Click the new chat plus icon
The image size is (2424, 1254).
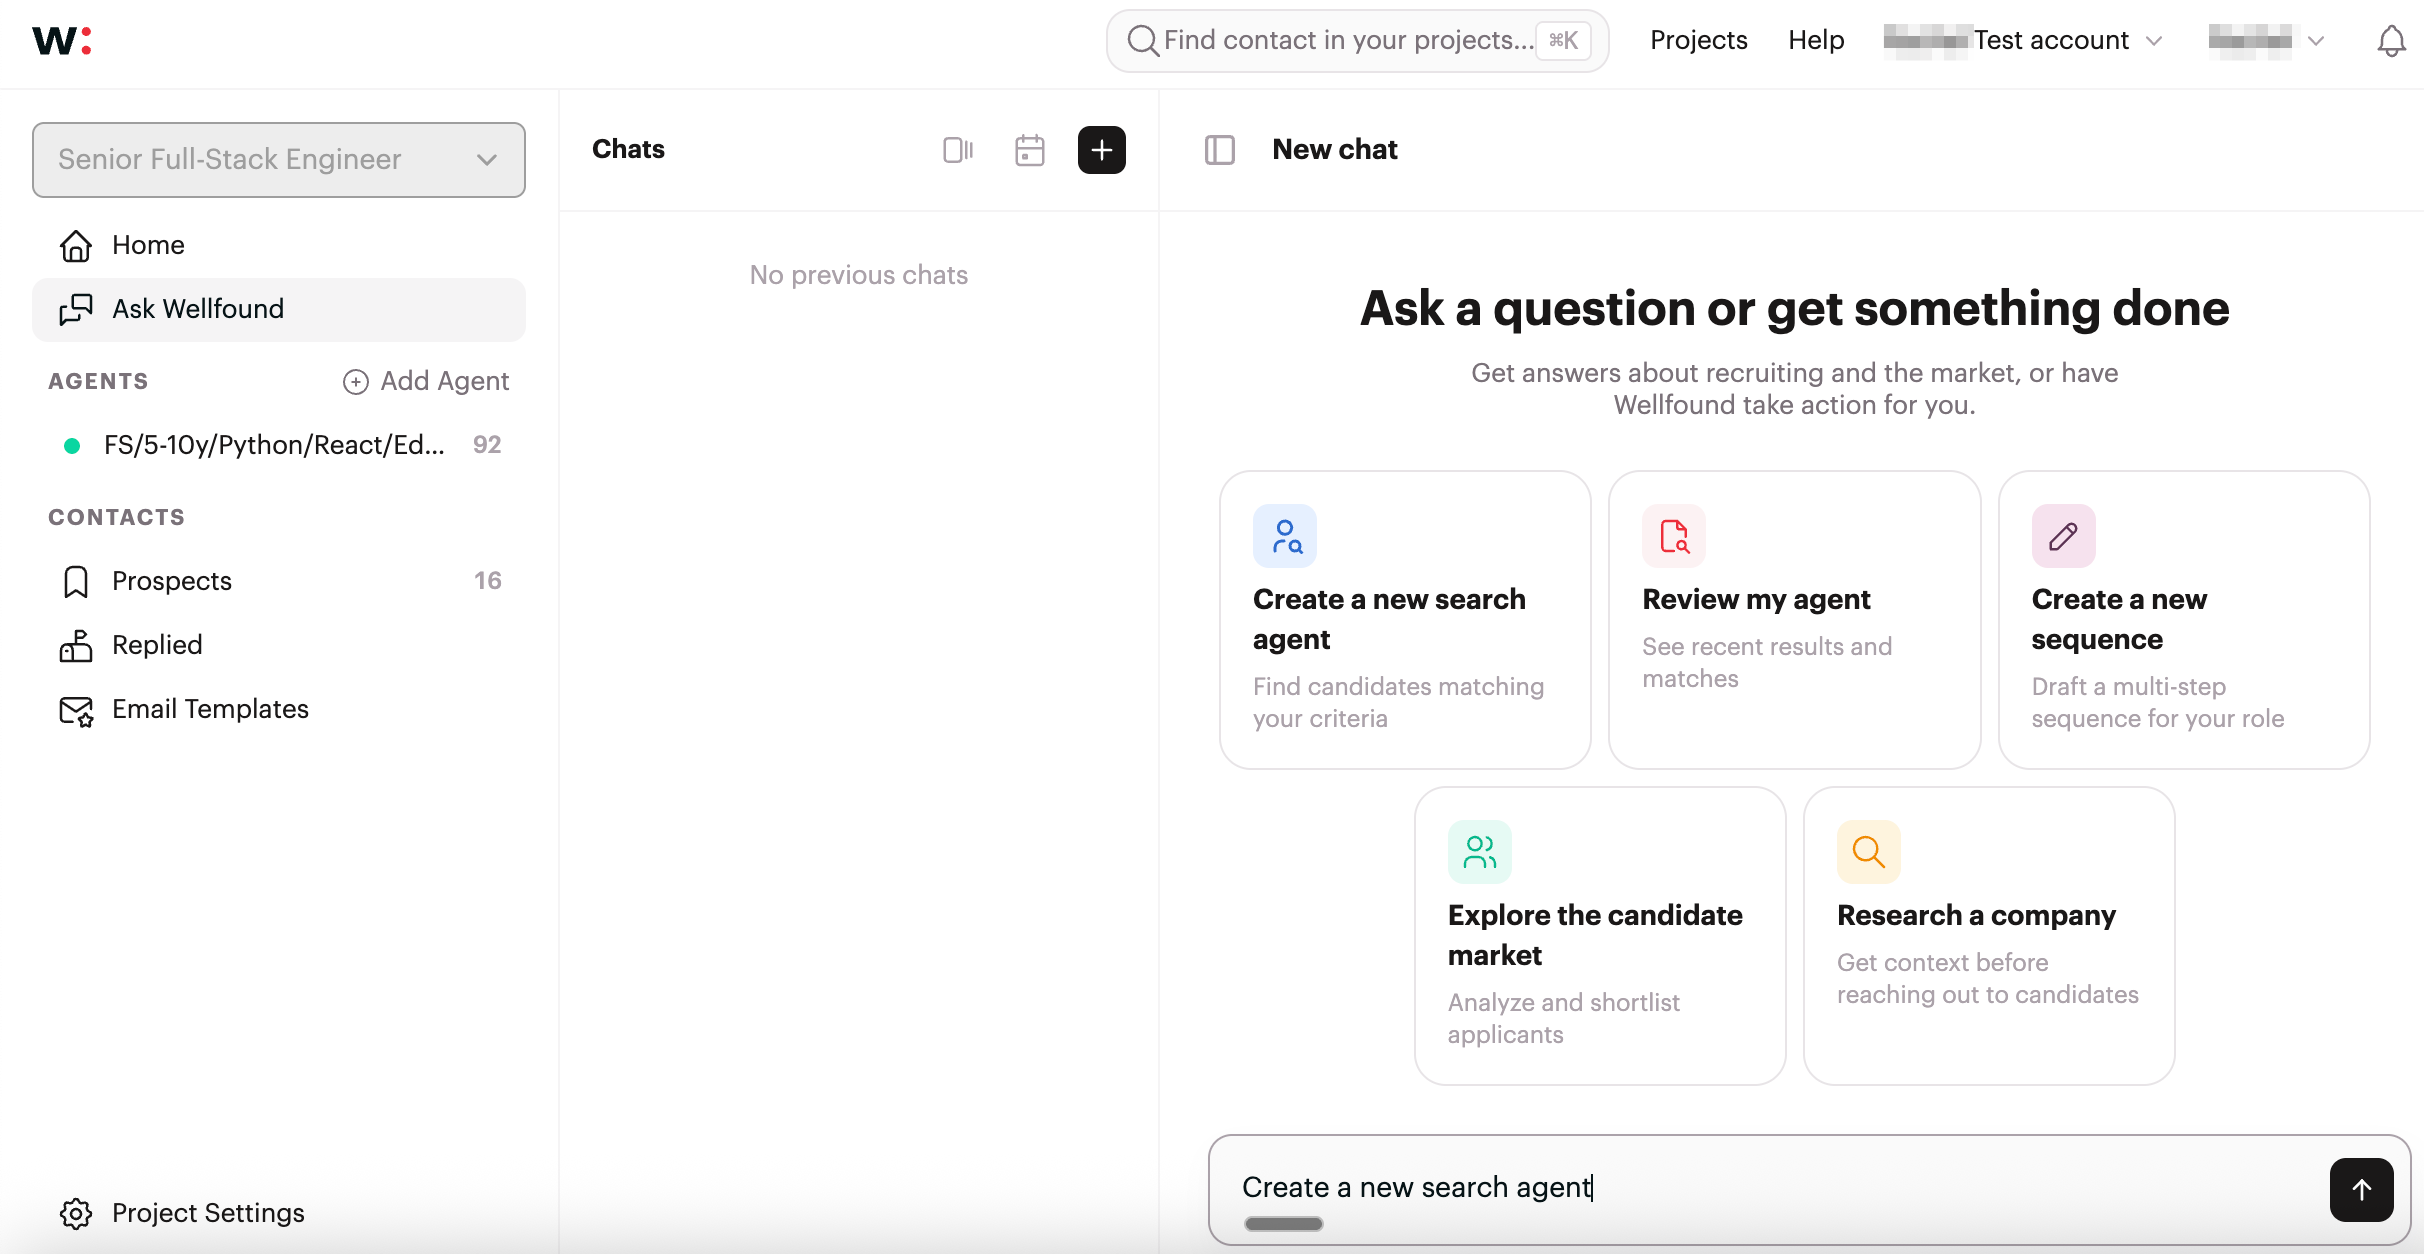[1101, 150]
